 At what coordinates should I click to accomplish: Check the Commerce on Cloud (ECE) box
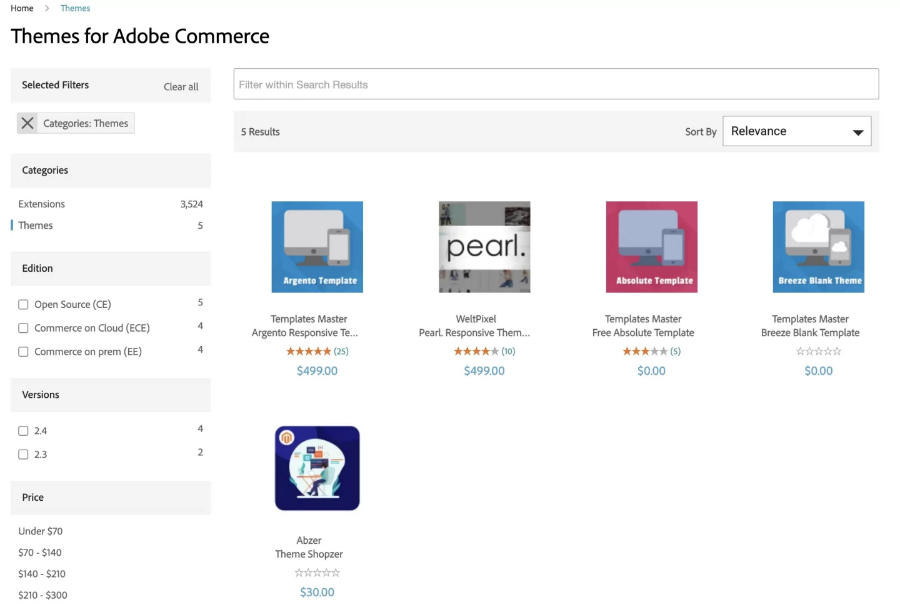(x=23, y=328)
